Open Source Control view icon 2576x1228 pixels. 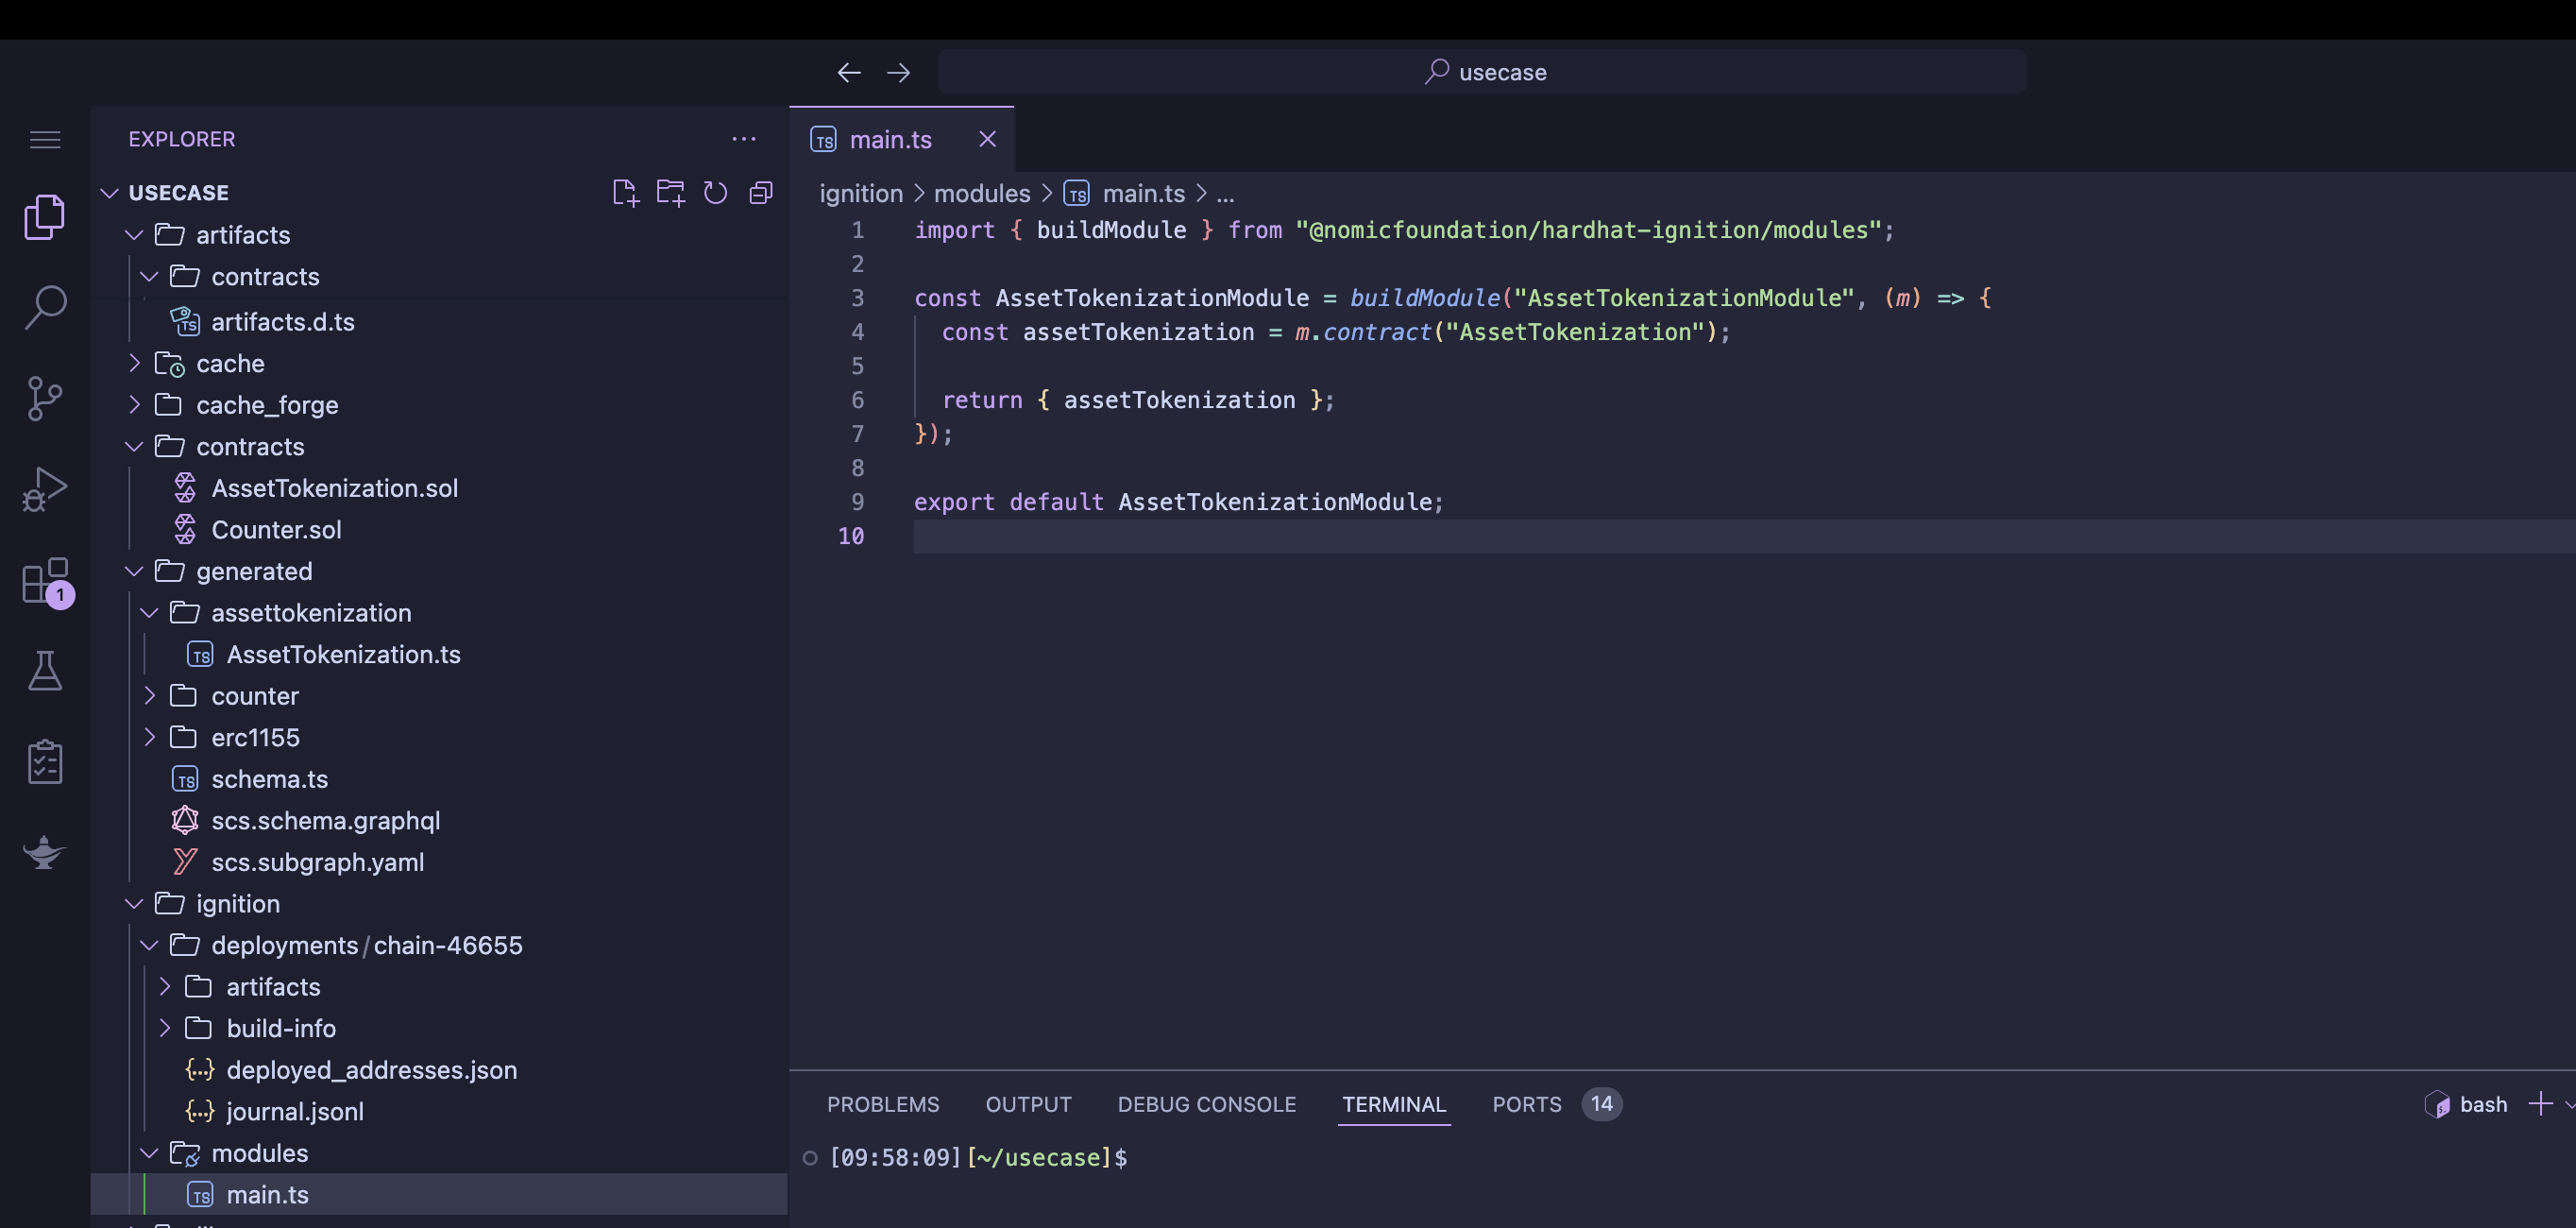point(45,398)
